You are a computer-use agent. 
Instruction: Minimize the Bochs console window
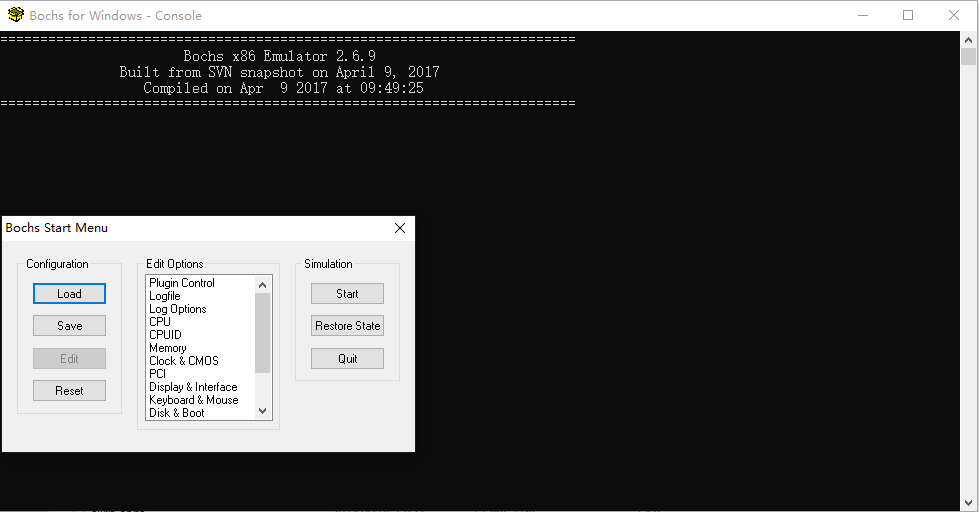pyautogui.click(x=863, y=16)
